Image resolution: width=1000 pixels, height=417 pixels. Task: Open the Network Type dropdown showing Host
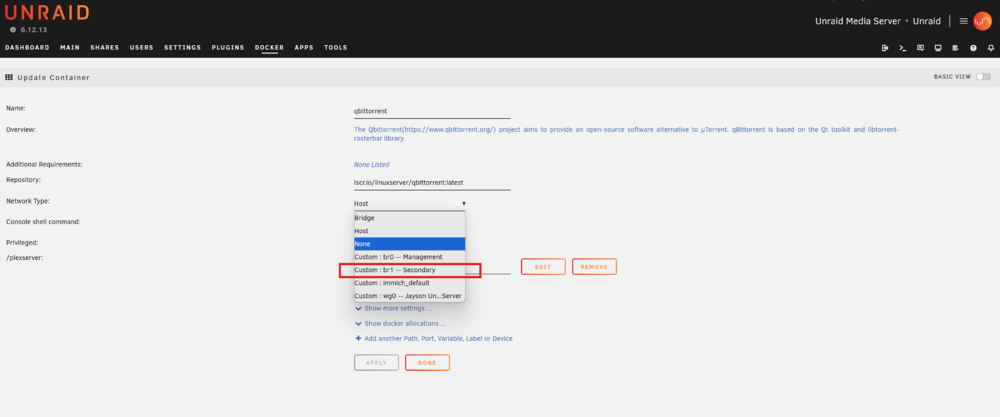[x=410, y=203]
